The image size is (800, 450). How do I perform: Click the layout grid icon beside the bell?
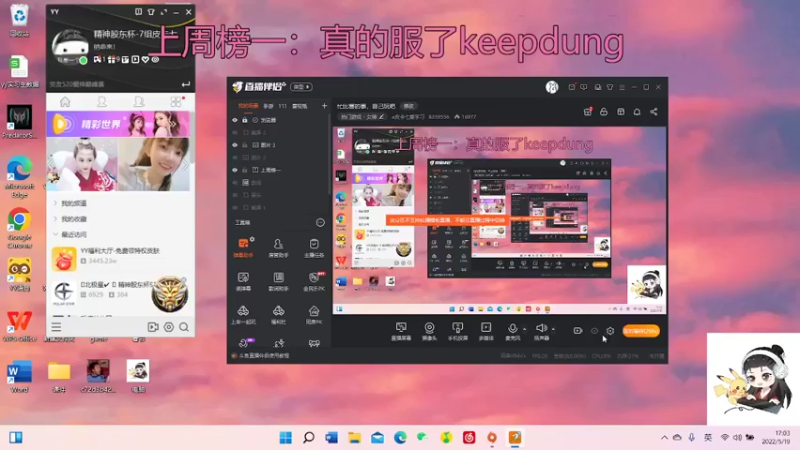tap(620, 112)
